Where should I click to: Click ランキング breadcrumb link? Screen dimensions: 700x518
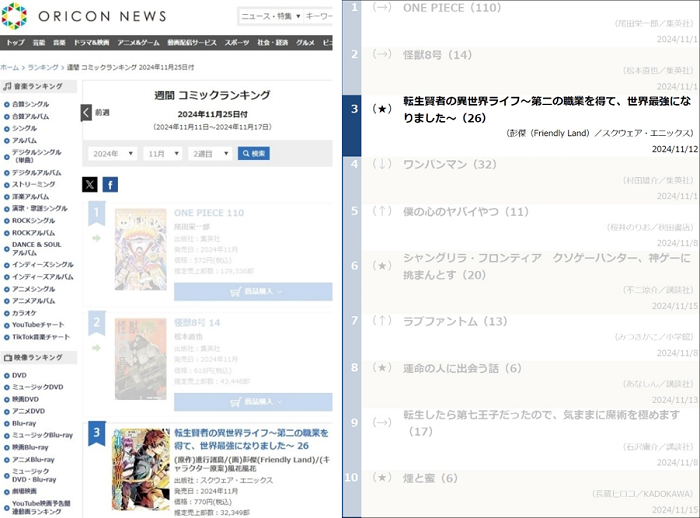pos(43,67)
